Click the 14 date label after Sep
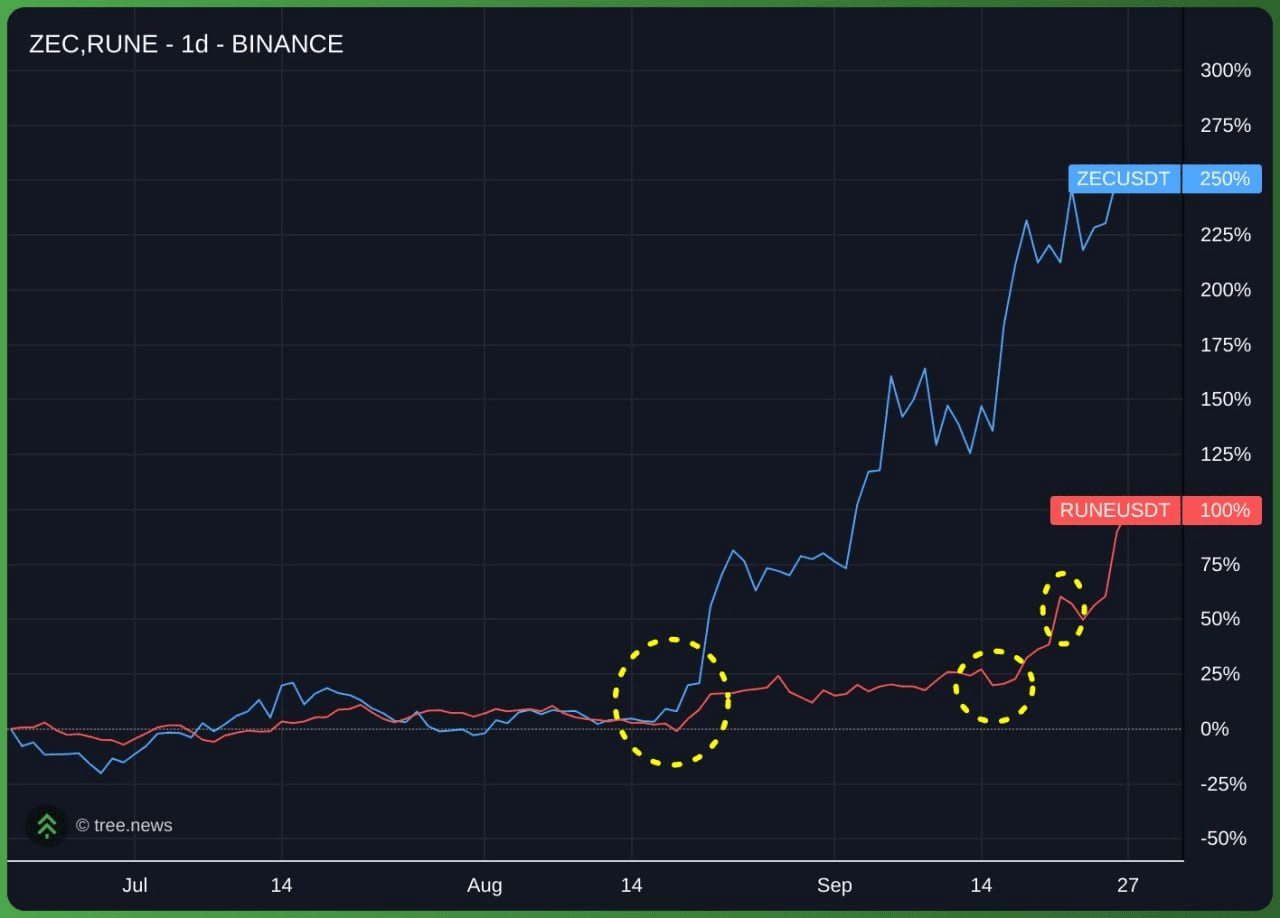The width and height of the screenshot is (1280, 918). [981, 885]
